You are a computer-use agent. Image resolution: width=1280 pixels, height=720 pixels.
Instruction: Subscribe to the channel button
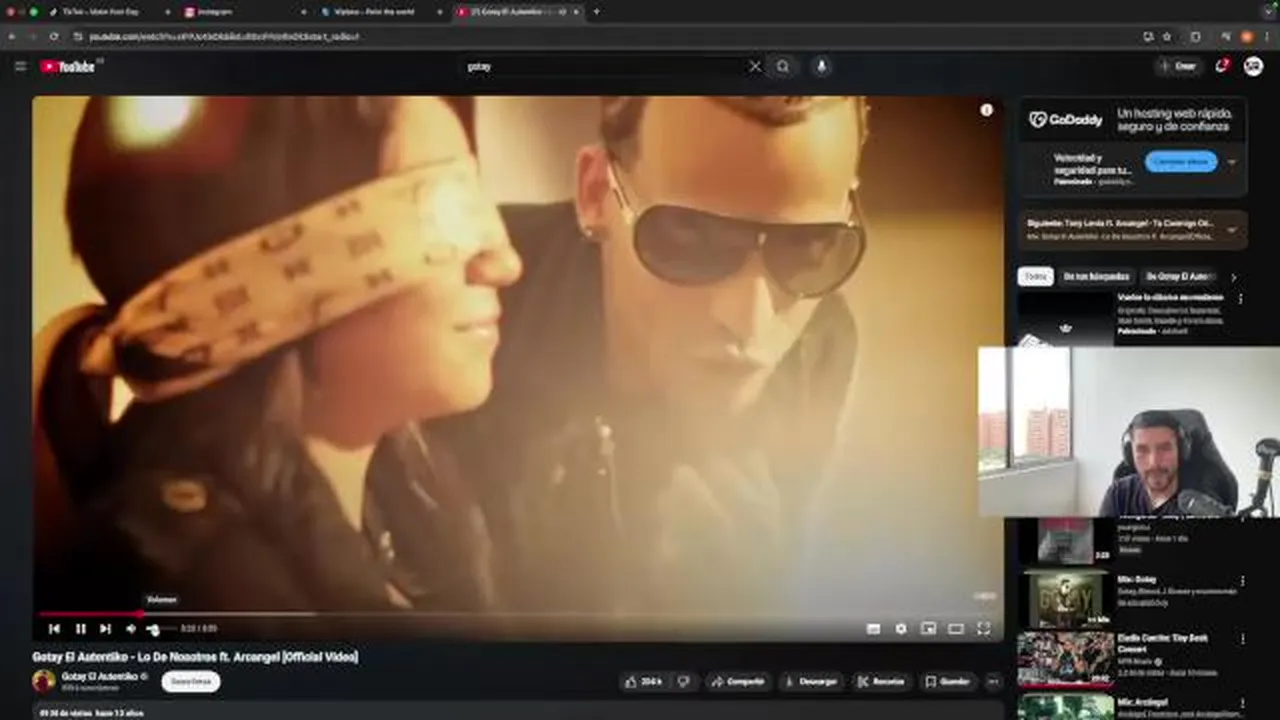click(190, 681)
